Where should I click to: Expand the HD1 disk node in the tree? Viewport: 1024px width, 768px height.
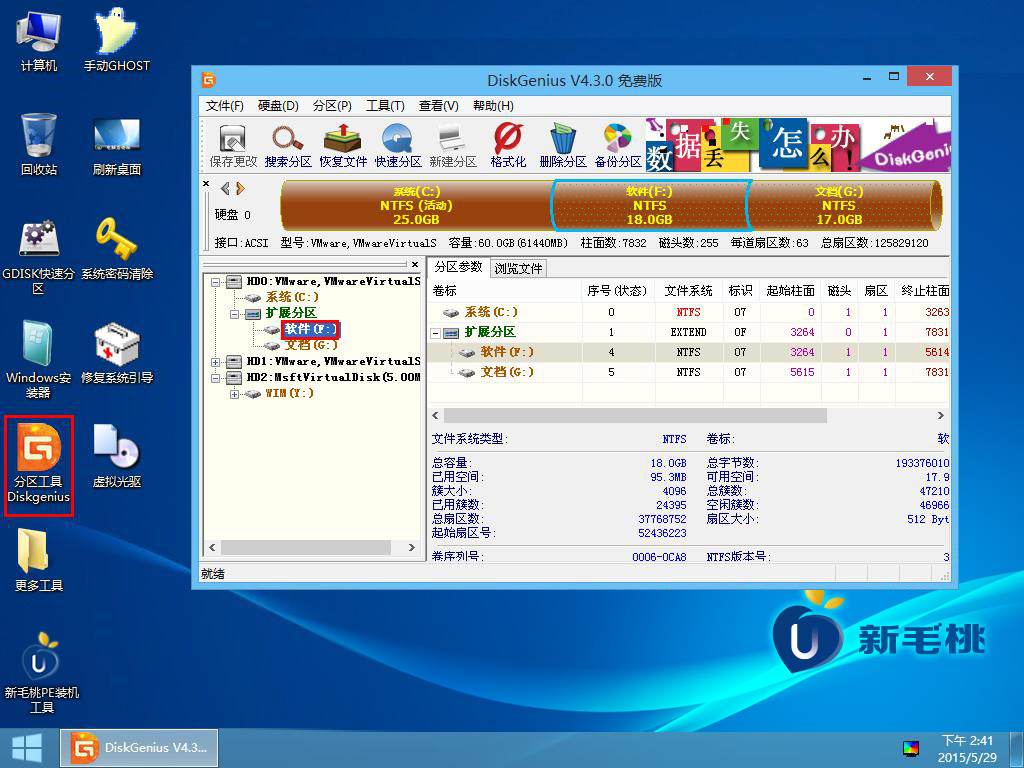pos(216,362)
